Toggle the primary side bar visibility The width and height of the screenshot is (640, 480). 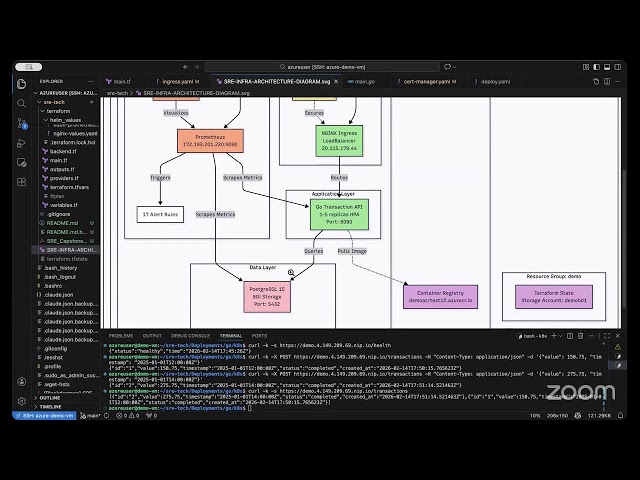click(597, 67)
